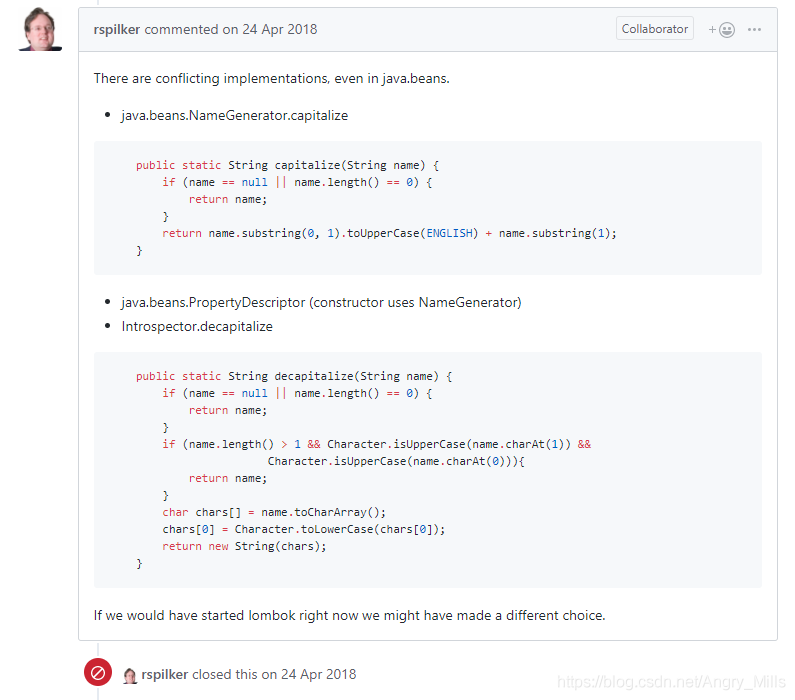Open the 'closed this on 24 Apr 2018' timestamp

pyautogui.click(x=274, y=675)
